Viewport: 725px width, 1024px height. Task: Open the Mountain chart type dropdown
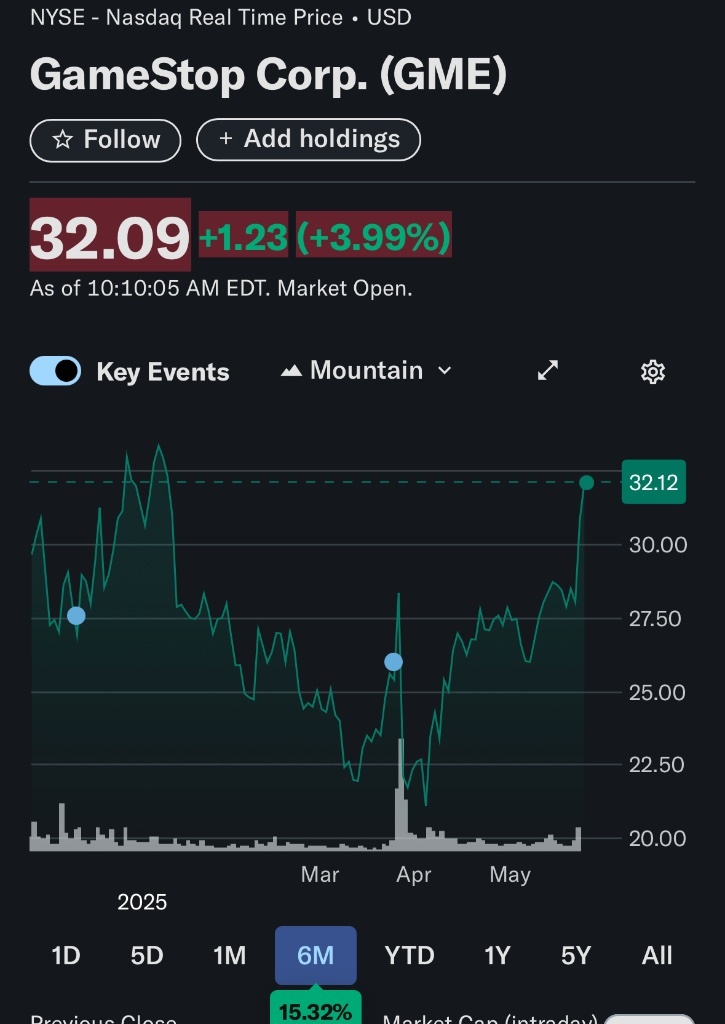point(366,371)
